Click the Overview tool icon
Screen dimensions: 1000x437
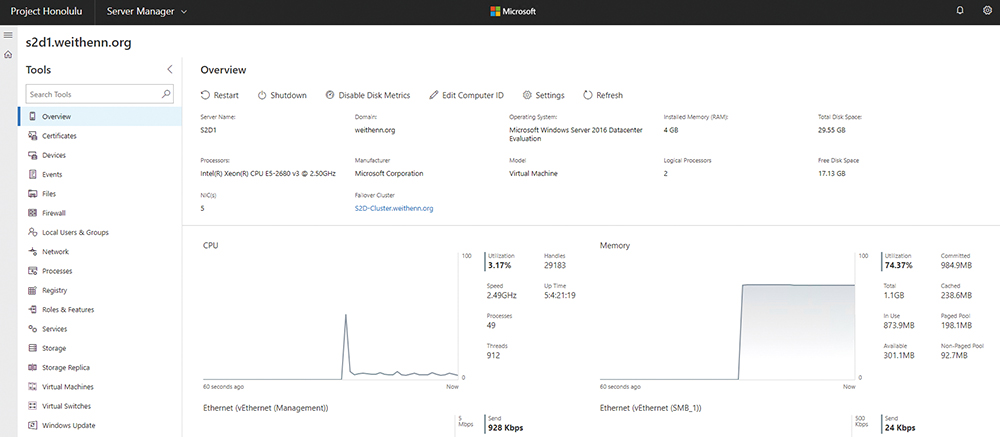tap(33, 116)
